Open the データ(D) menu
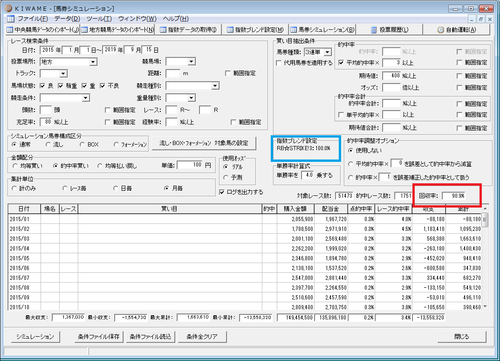Viewport: 500px width, 361px height. pos(67,19)
